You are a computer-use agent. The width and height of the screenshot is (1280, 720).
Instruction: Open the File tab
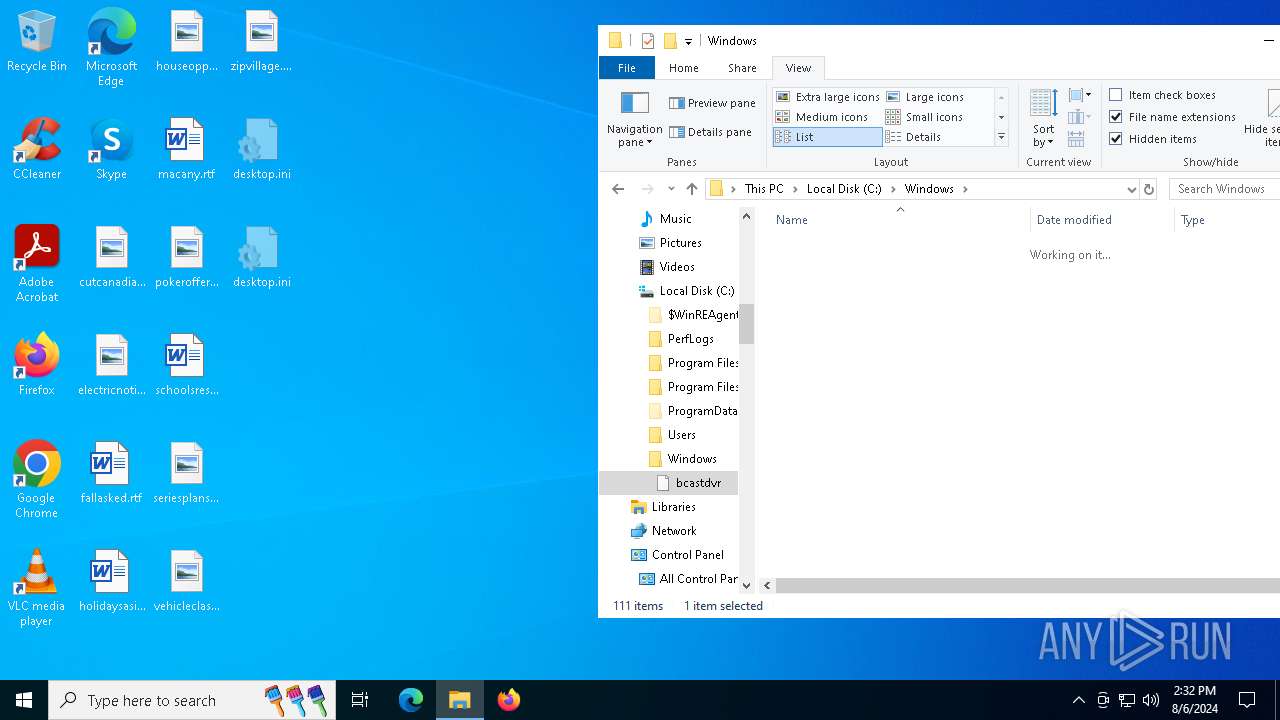(x=627, y=68)
